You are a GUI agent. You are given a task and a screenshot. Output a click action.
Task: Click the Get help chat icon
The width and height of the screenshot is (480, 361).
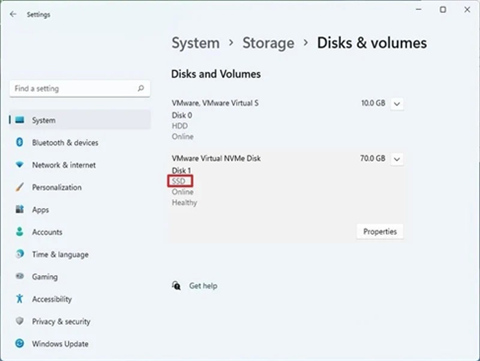[x=176, y=286]
